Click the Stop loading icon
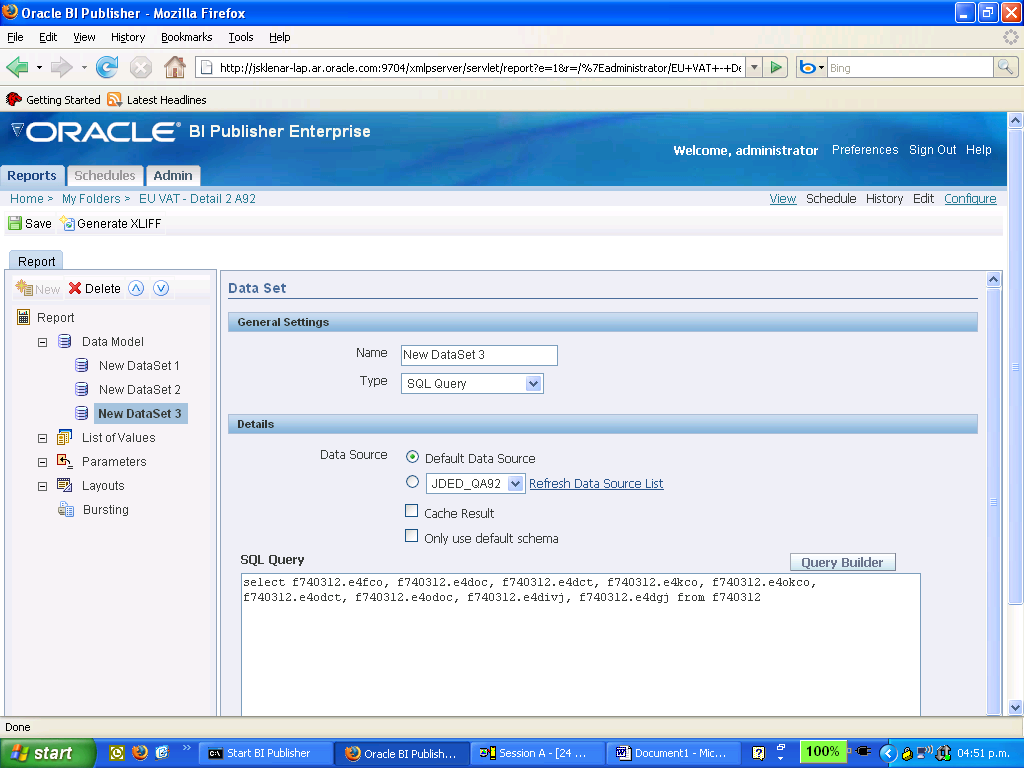 [x=140, y=67]
